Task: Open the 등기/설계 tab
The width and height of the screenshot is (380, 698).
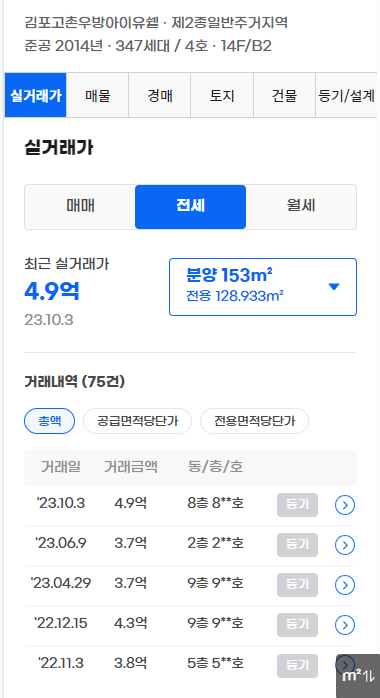Action: tap(346, 95)
